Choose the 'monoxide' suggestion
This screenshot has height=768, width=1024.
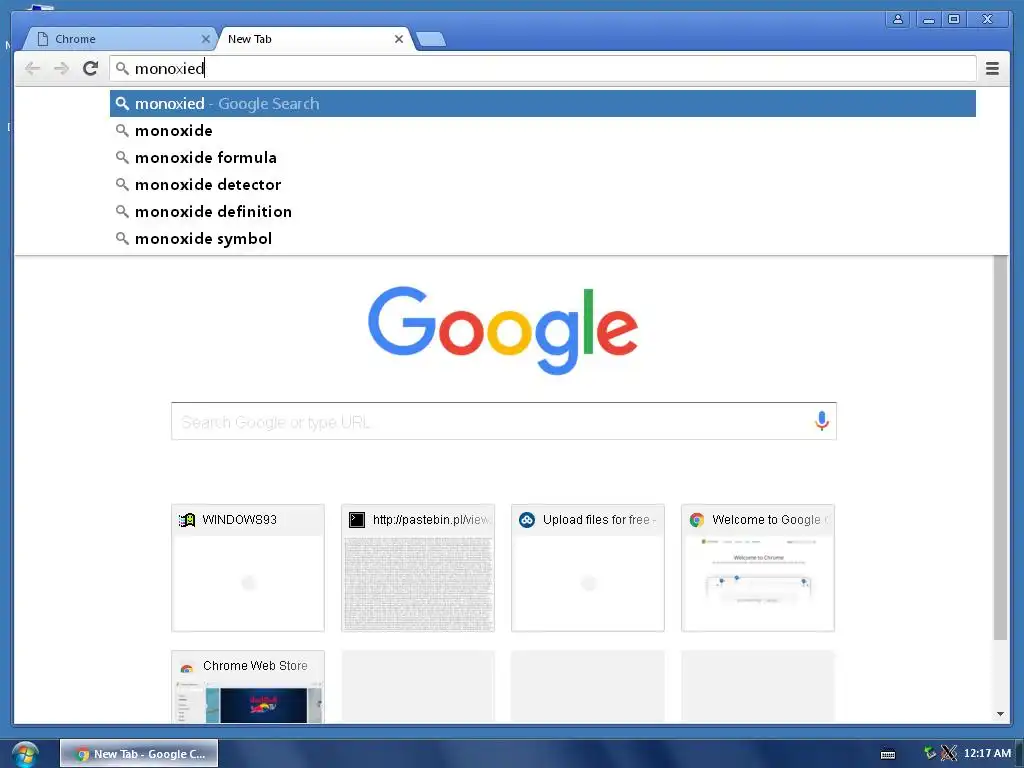click(x=543, y=131)
